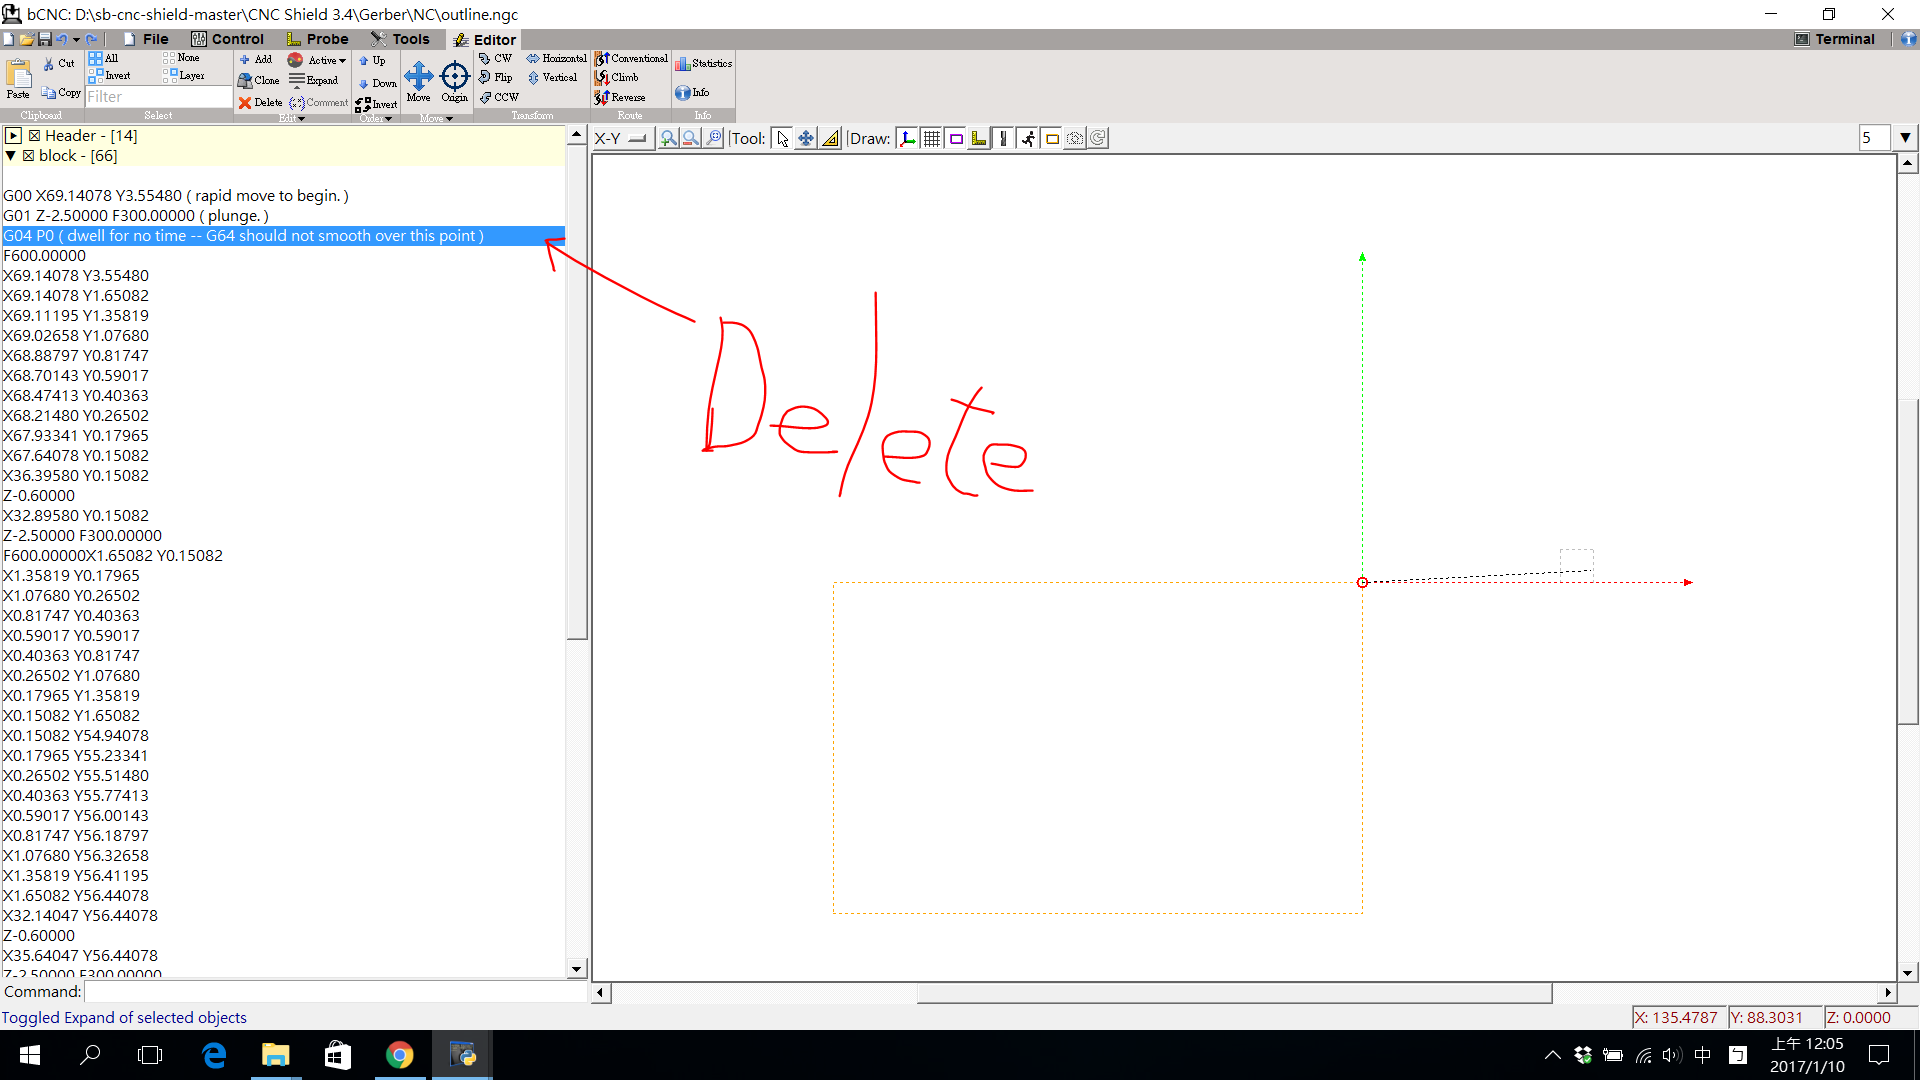Expand the Header block
This screenshot has width=1920, height=1080.
click(13, 136)
